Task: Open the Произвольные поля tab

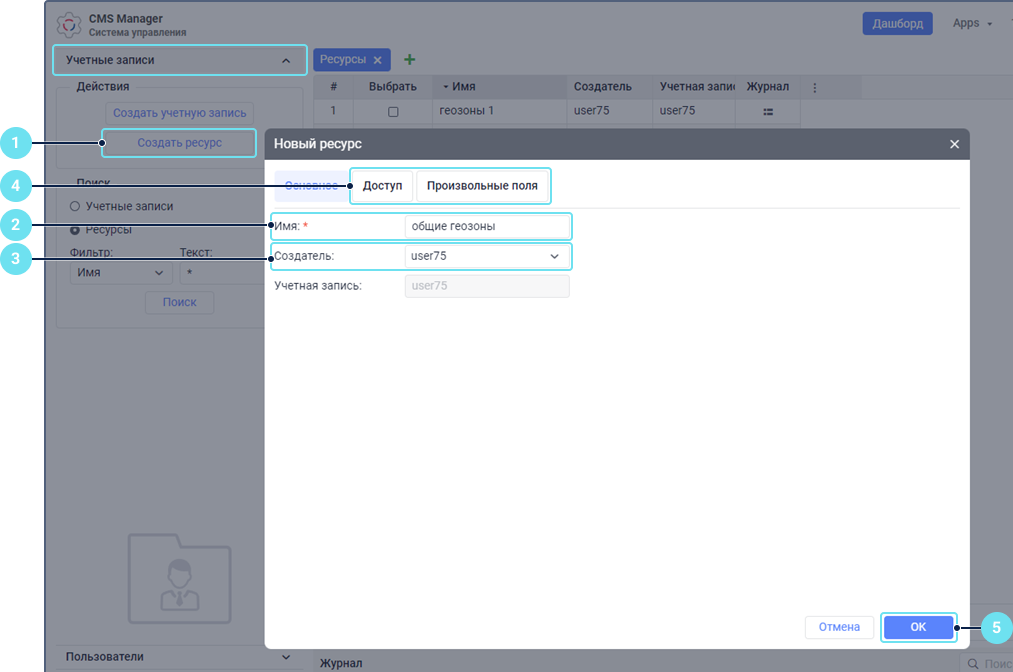Action: [x=482, y=186]
